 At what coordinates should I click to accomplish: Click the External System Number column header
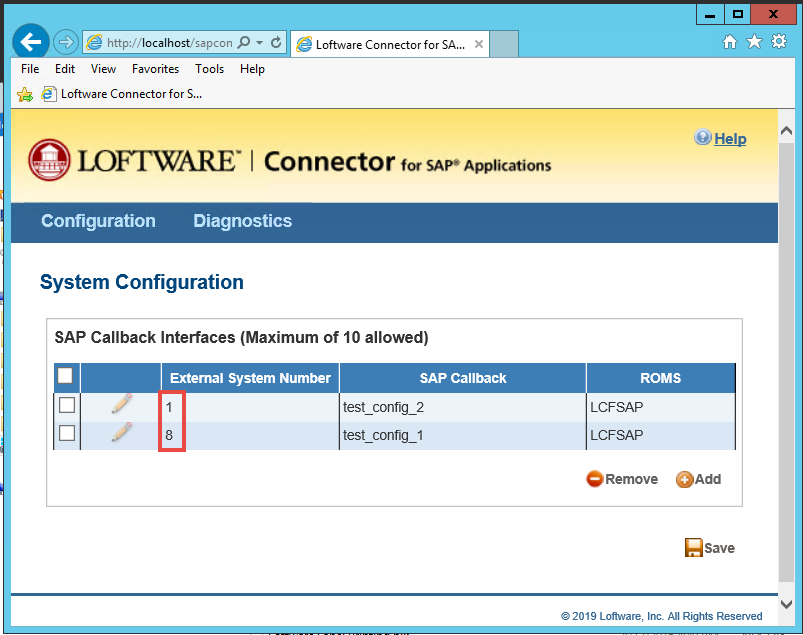click(250, 378)
